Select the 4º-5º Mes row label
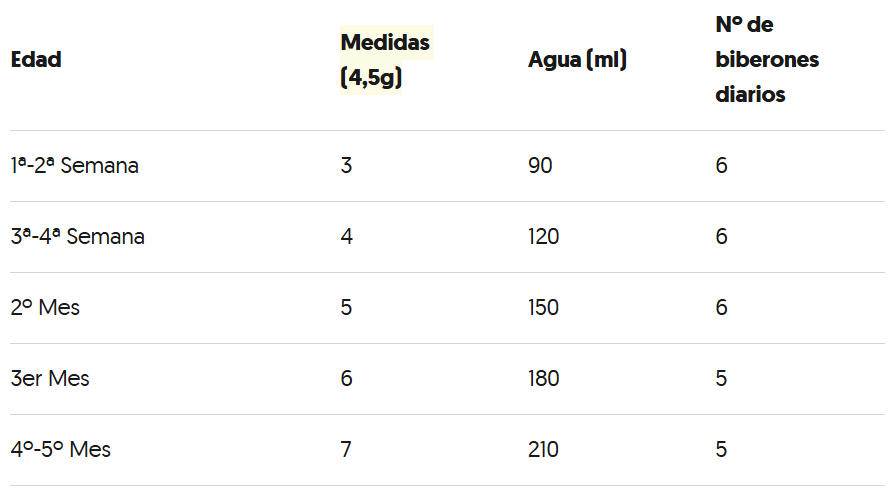This screenshot has height=489, width=889. coord(61,450)
